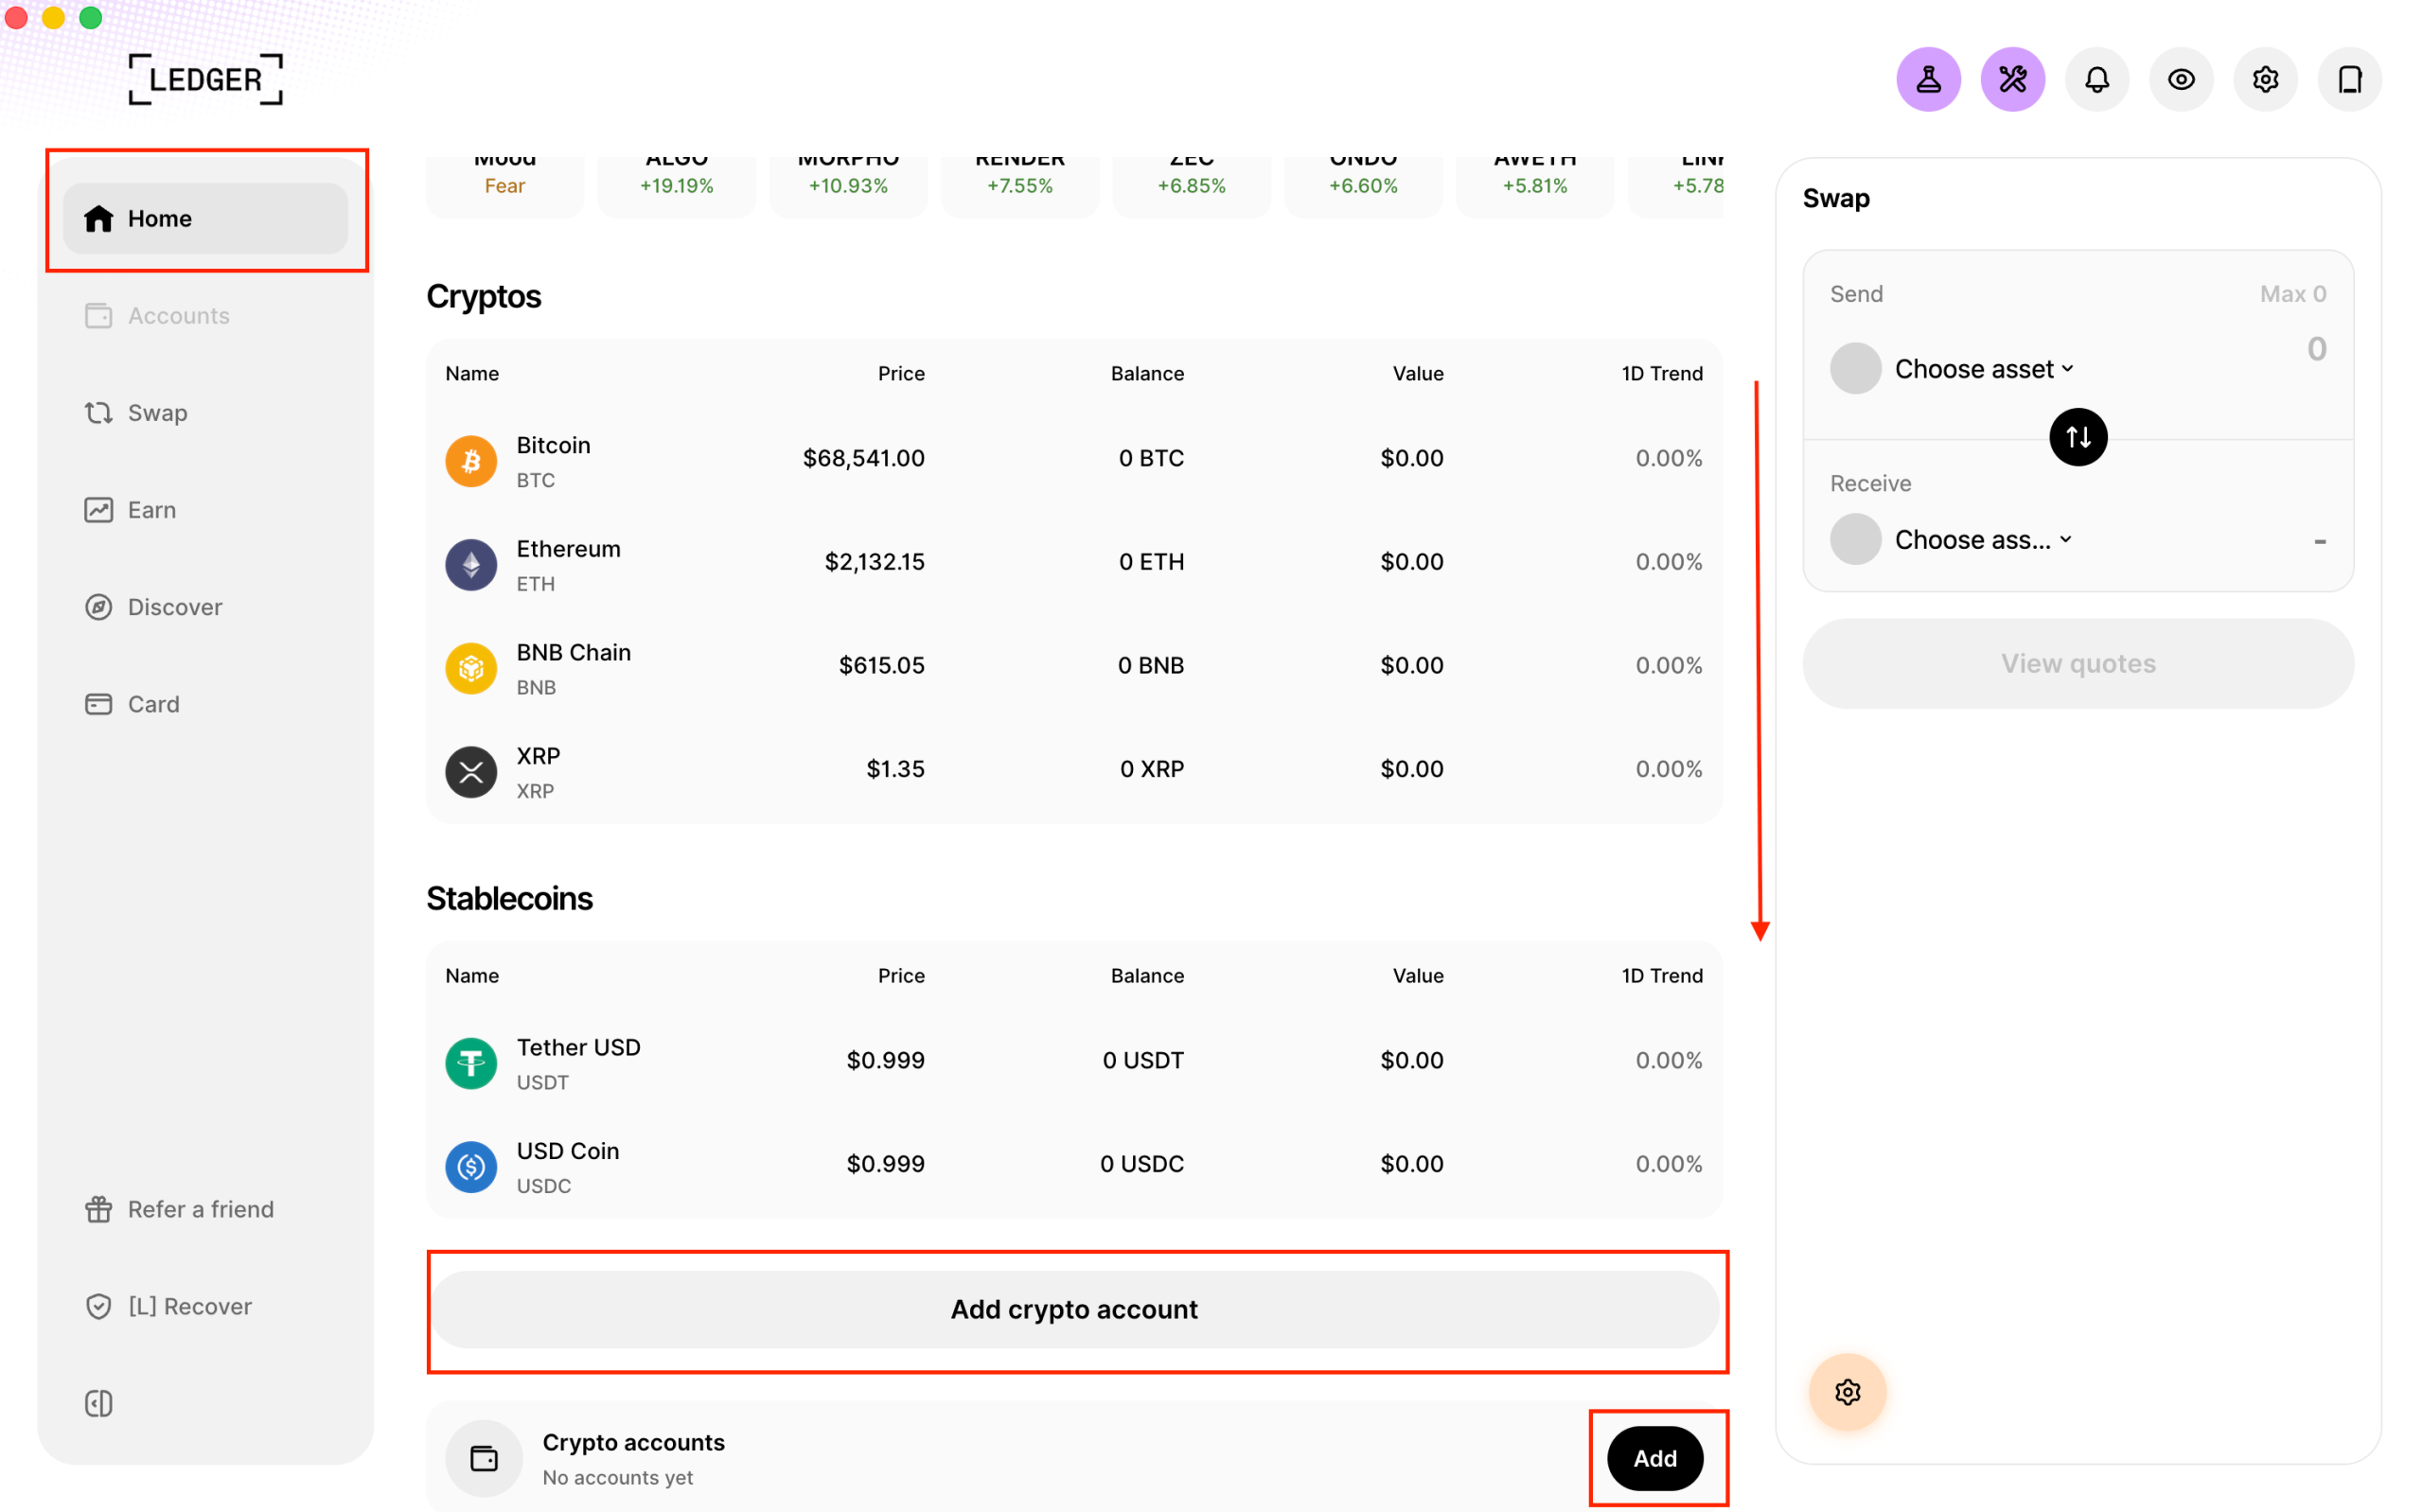Screen dimensions: 2423x1512
Task: Toggle balance visibility with the eye icon
Action: pos(2181,79)
